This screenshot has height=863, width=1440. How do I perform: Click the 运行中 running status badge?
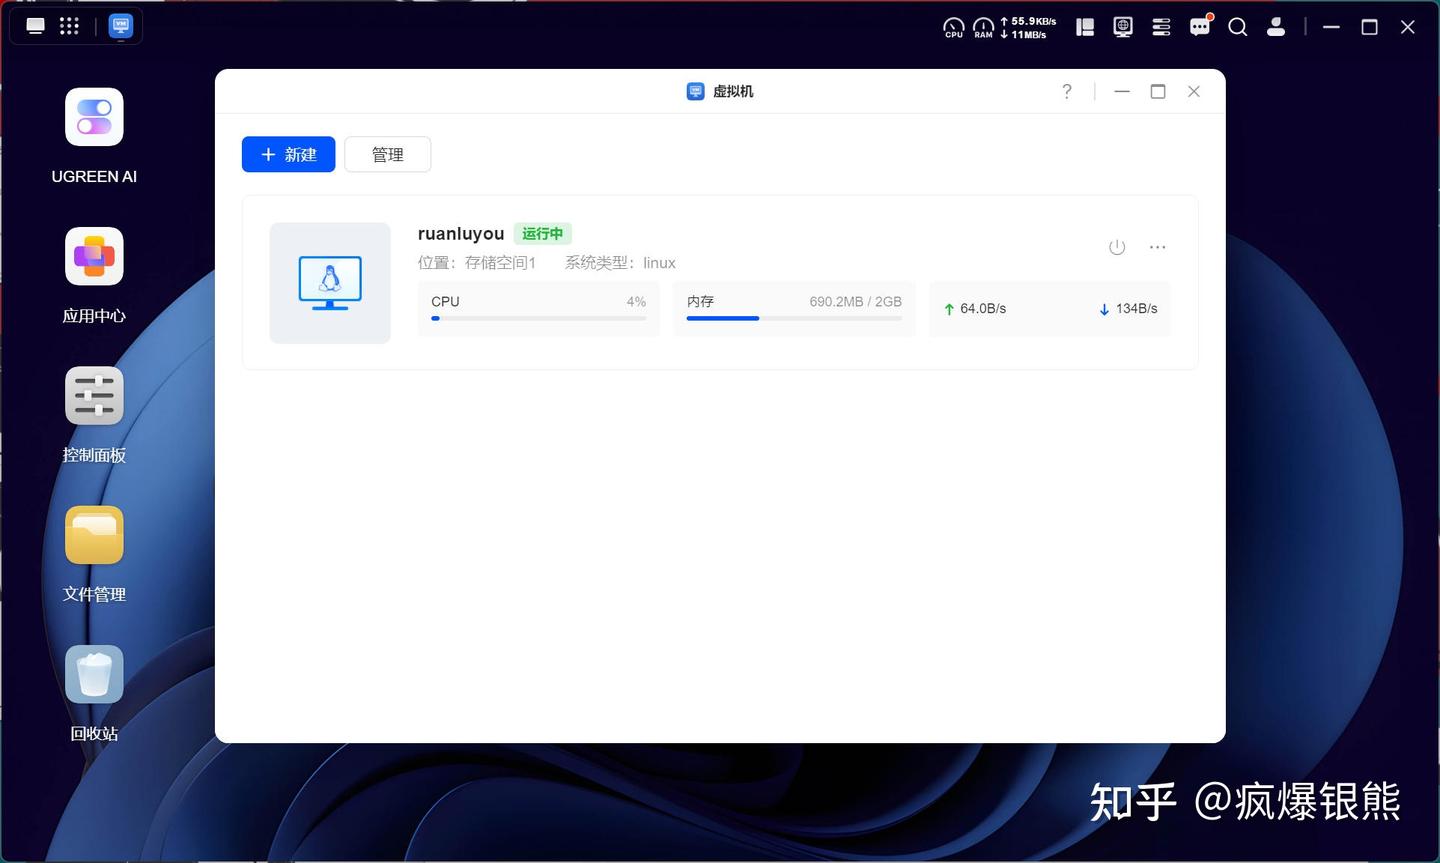point(543,233)
